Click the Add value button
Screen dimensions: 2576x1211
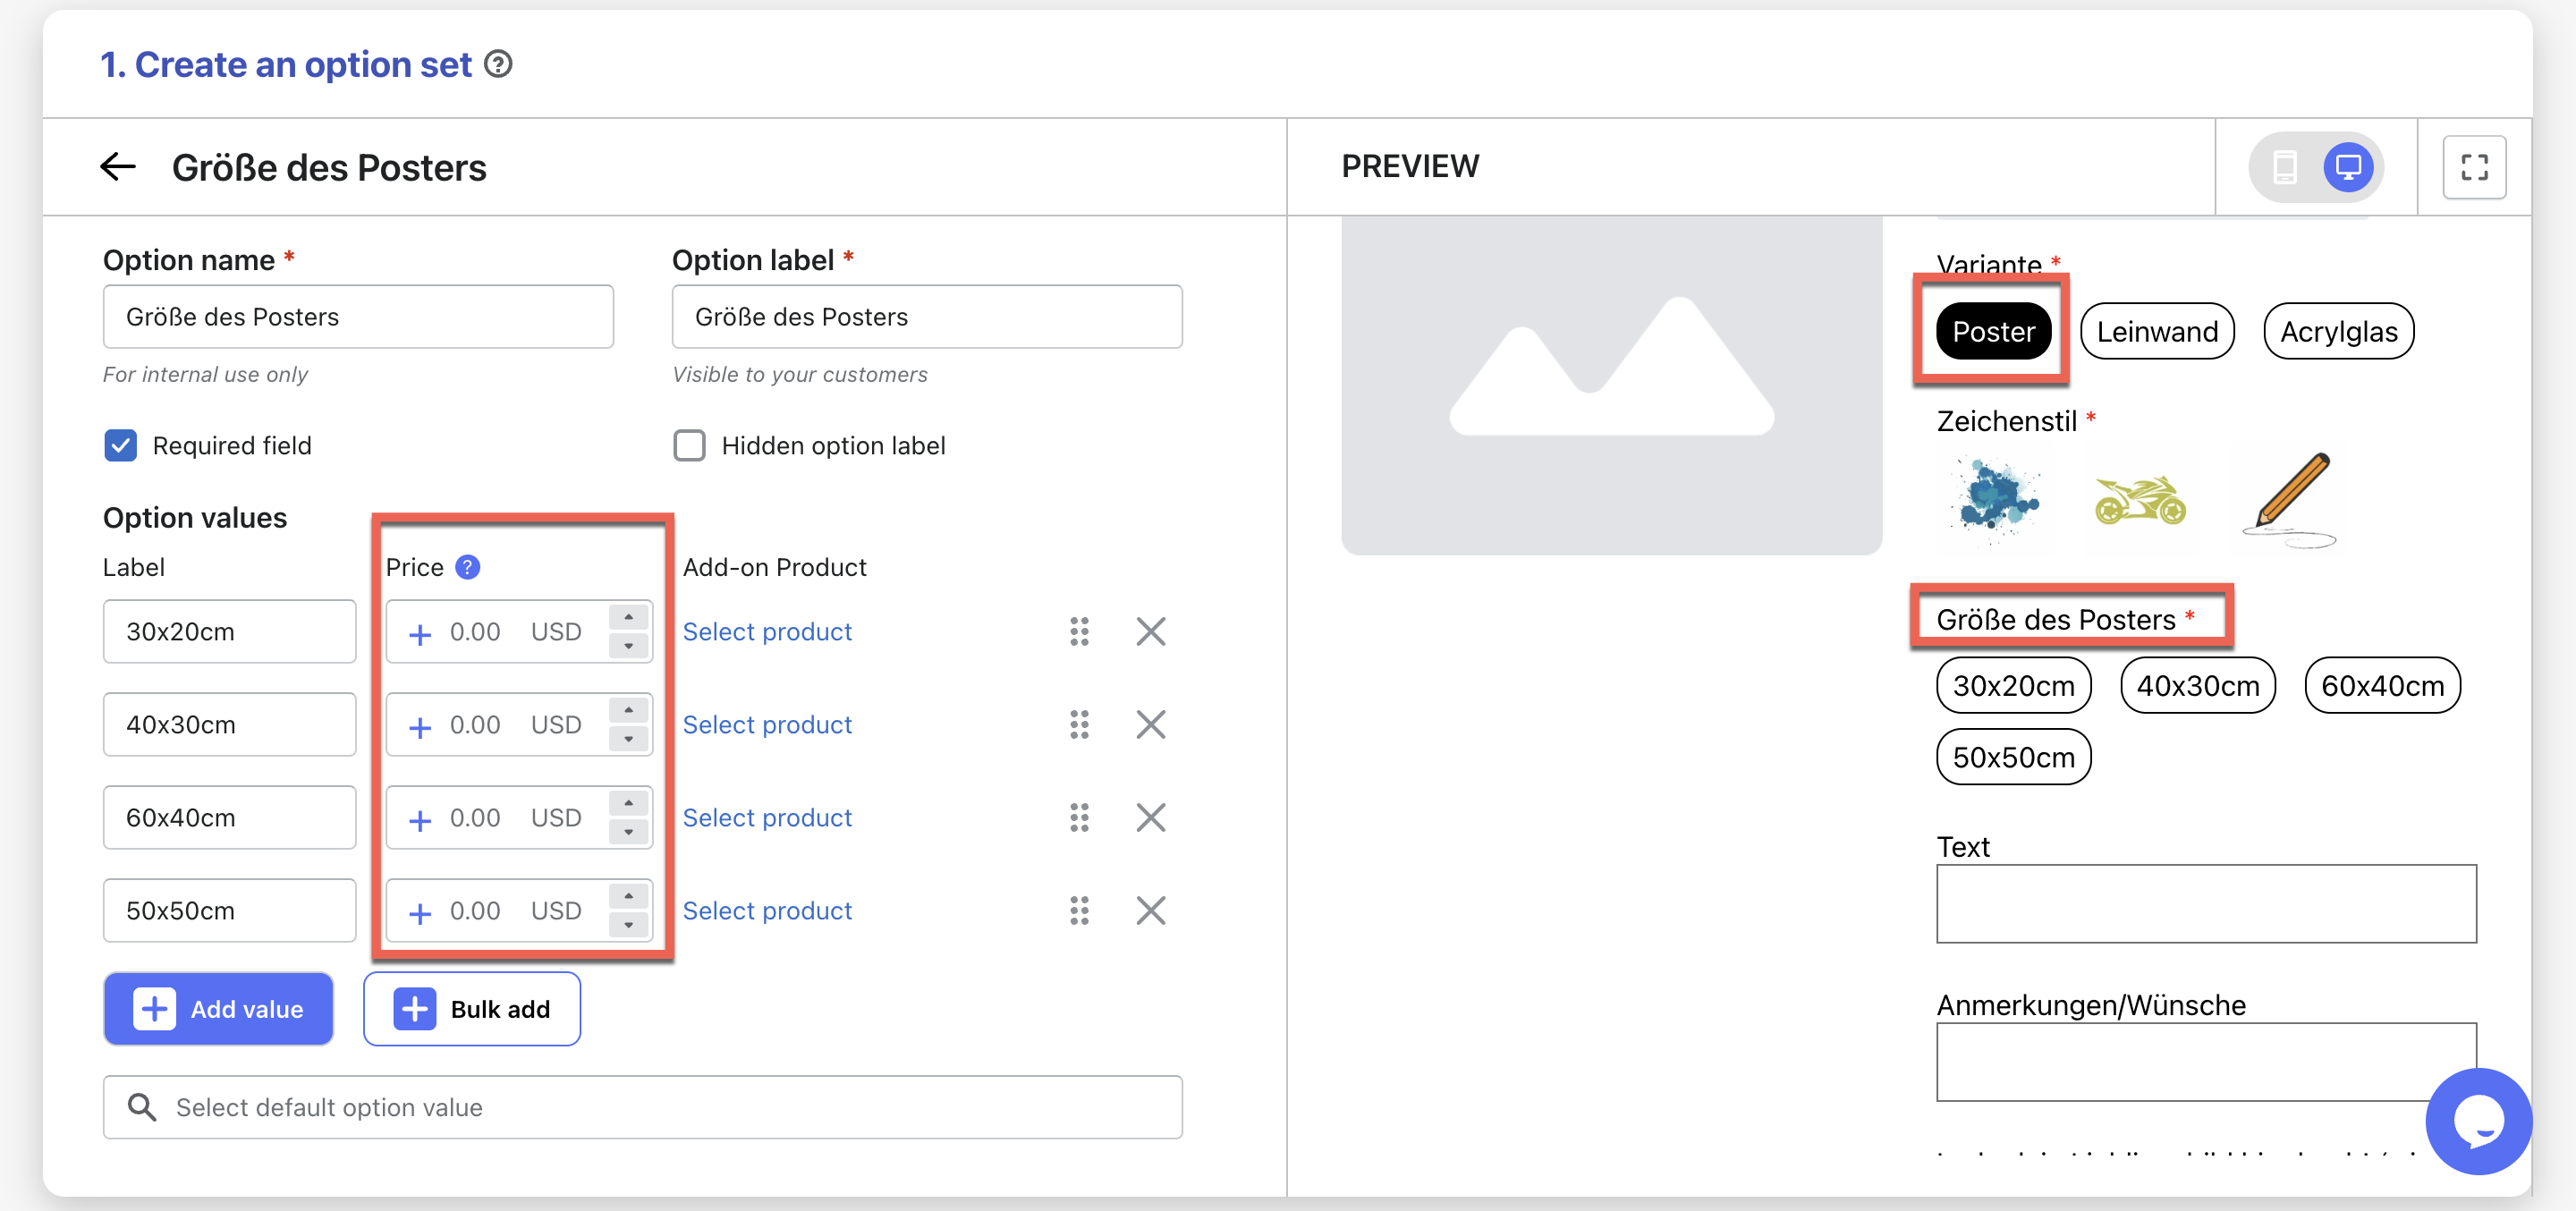pyautogui.click(x=218, y=1009)
